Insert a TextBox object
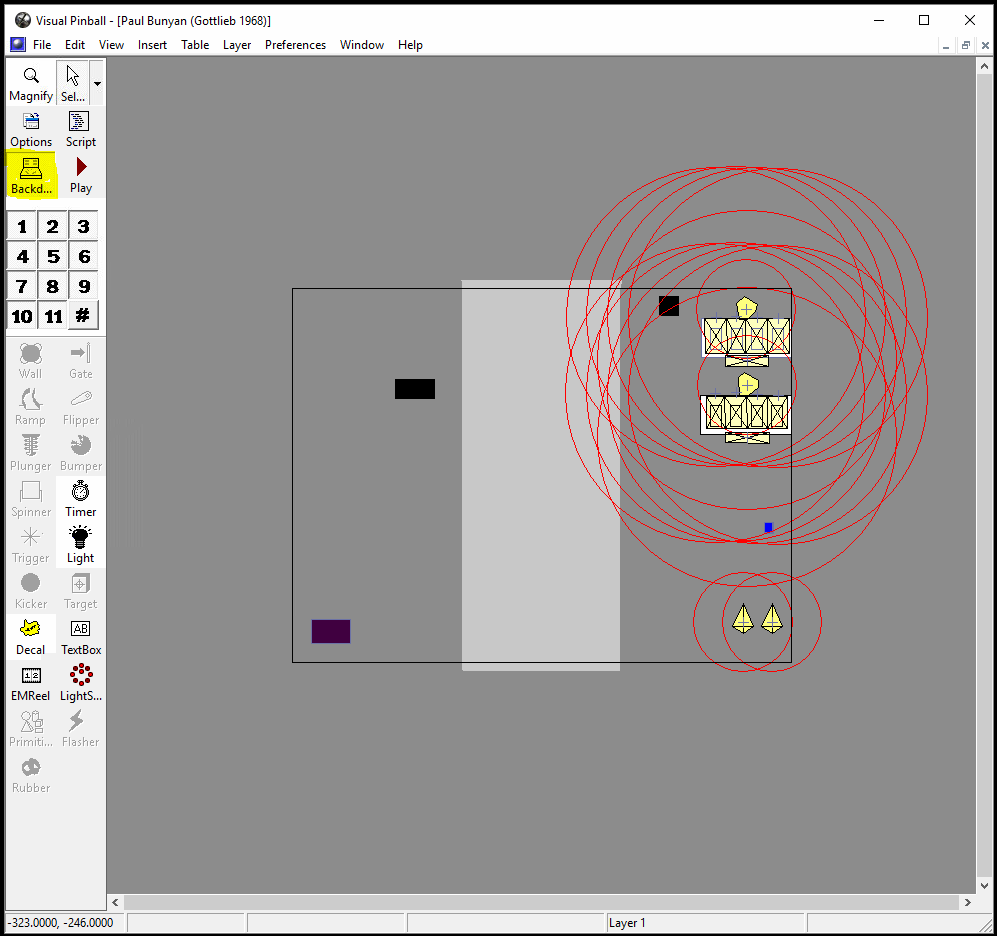997x936 pixels. point(80,637)
